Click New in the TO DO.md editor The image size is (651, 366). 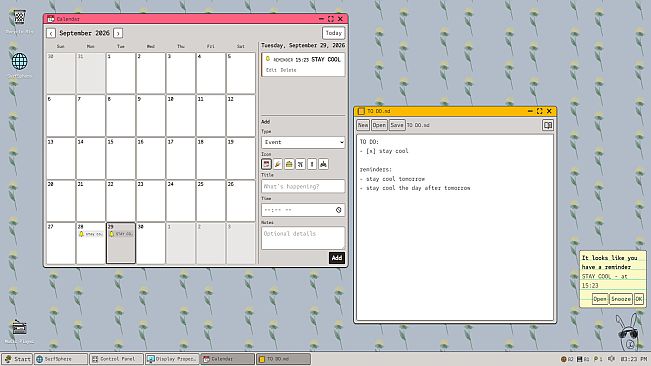[x=363, y=125]
